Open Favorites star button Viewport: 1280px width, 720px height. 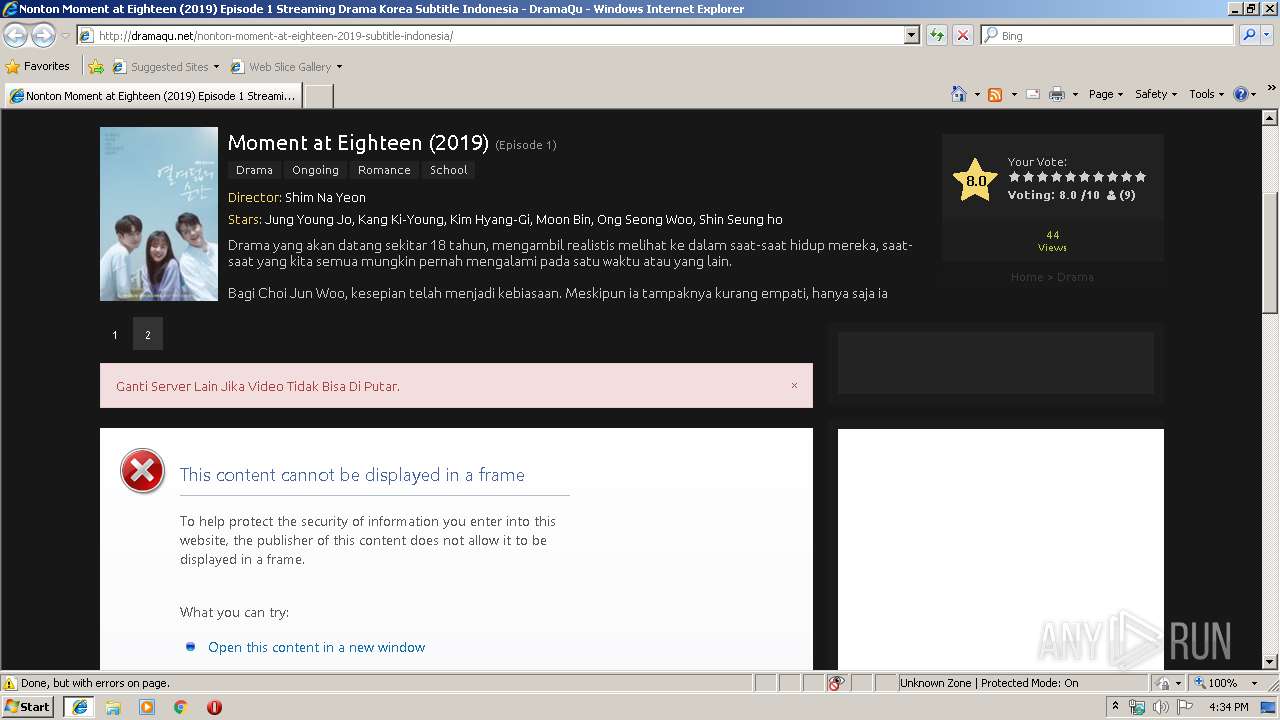tap(37, 67)
